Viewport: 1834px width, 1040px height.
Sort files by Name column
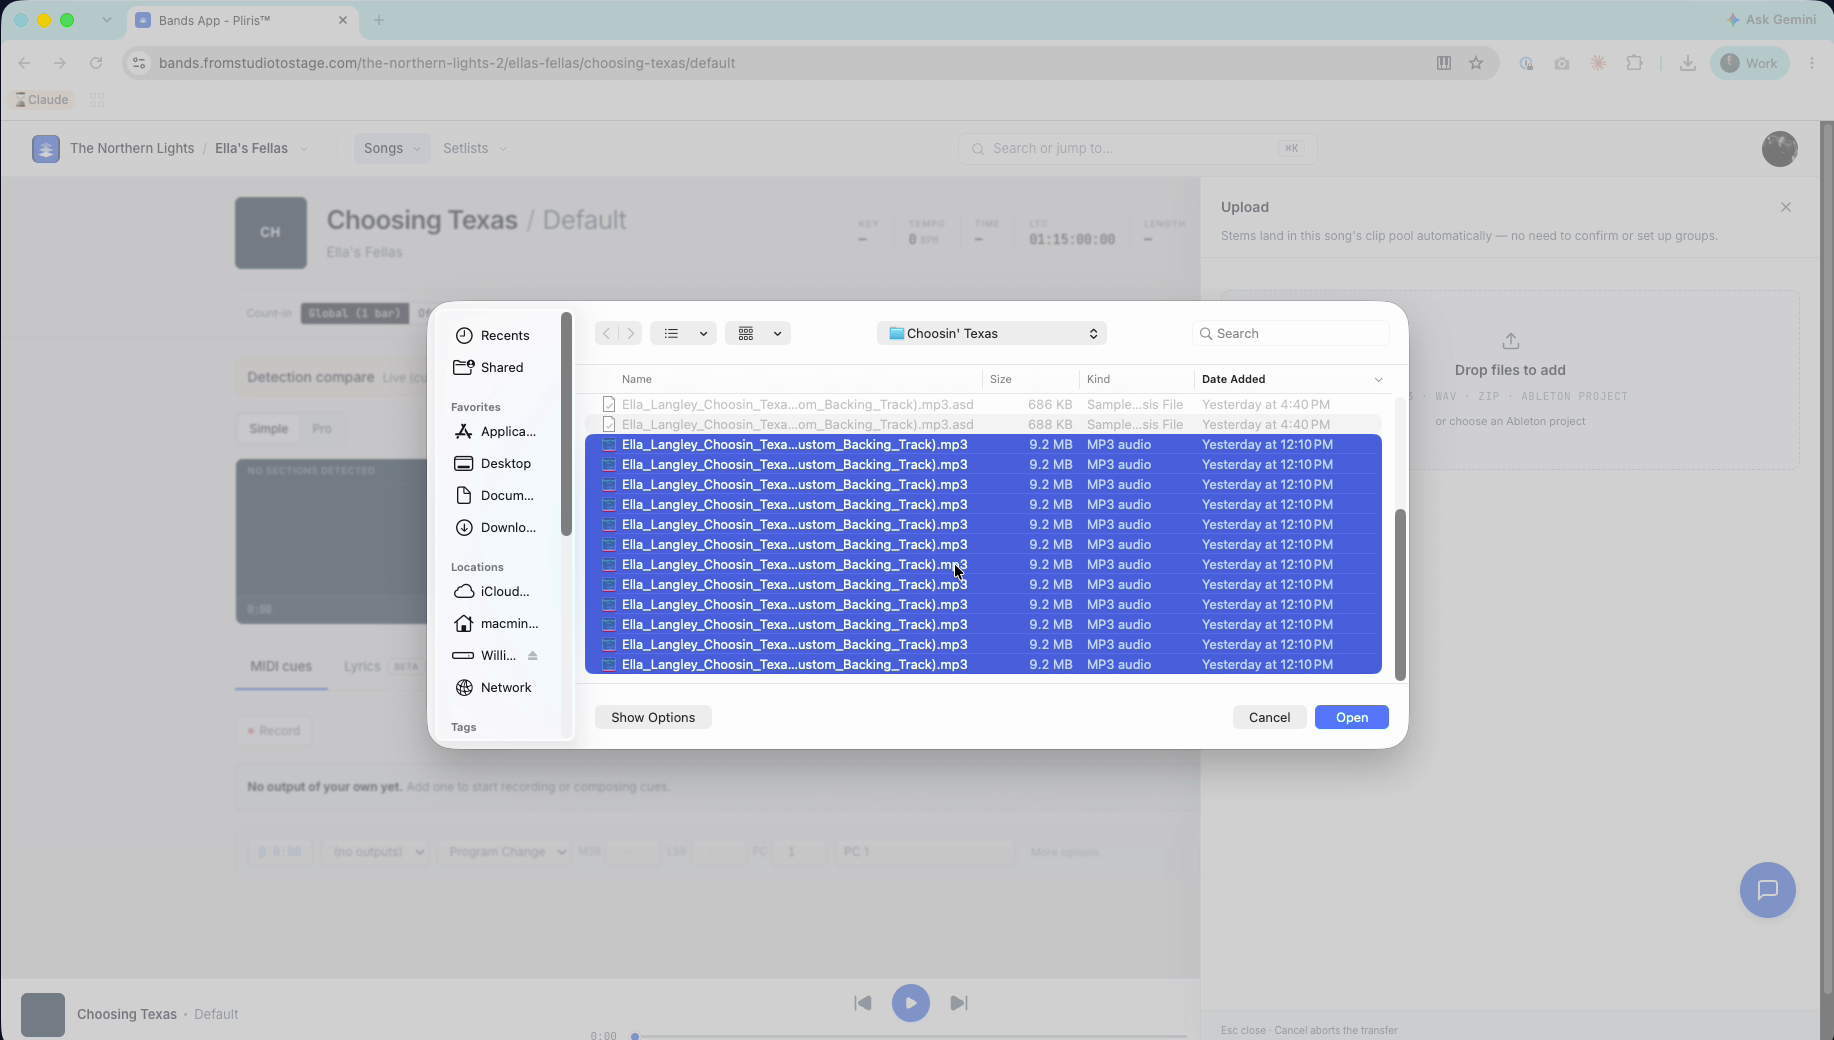point(636,379)
